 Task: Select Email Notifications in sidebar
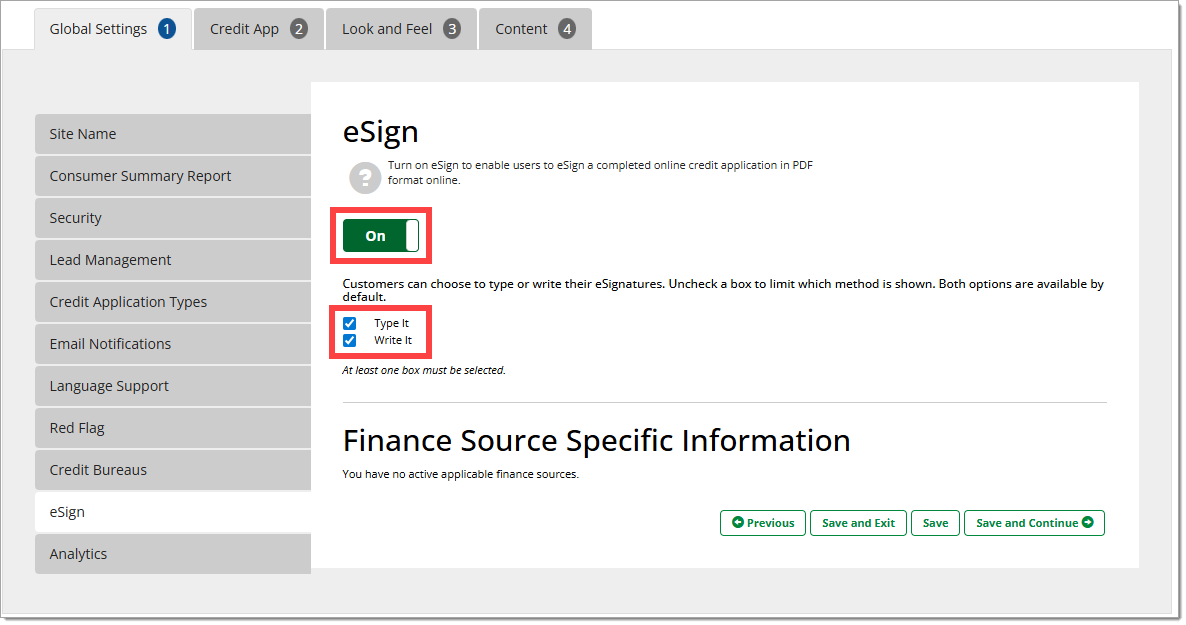point(172,344)
